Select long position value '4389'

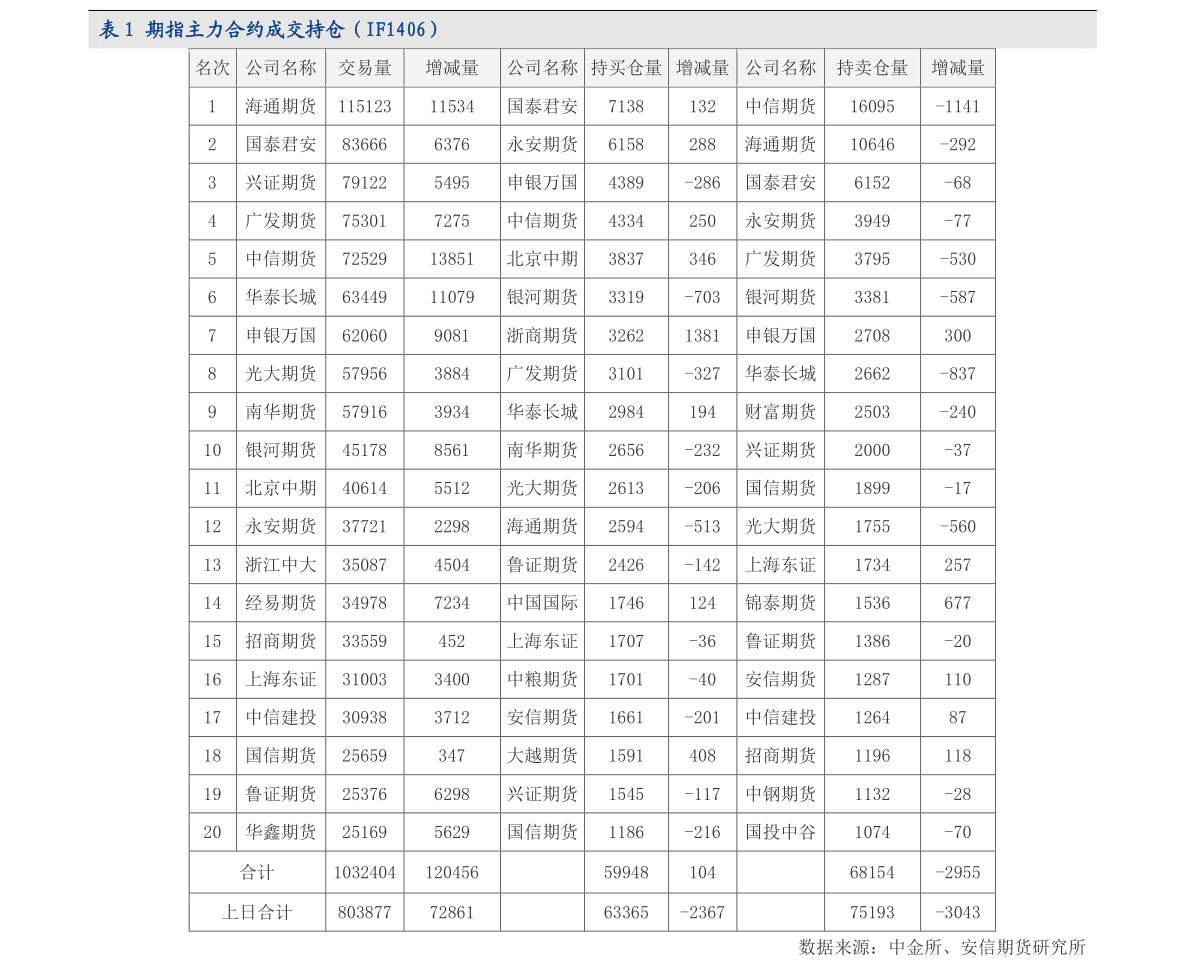coord(626,183)
